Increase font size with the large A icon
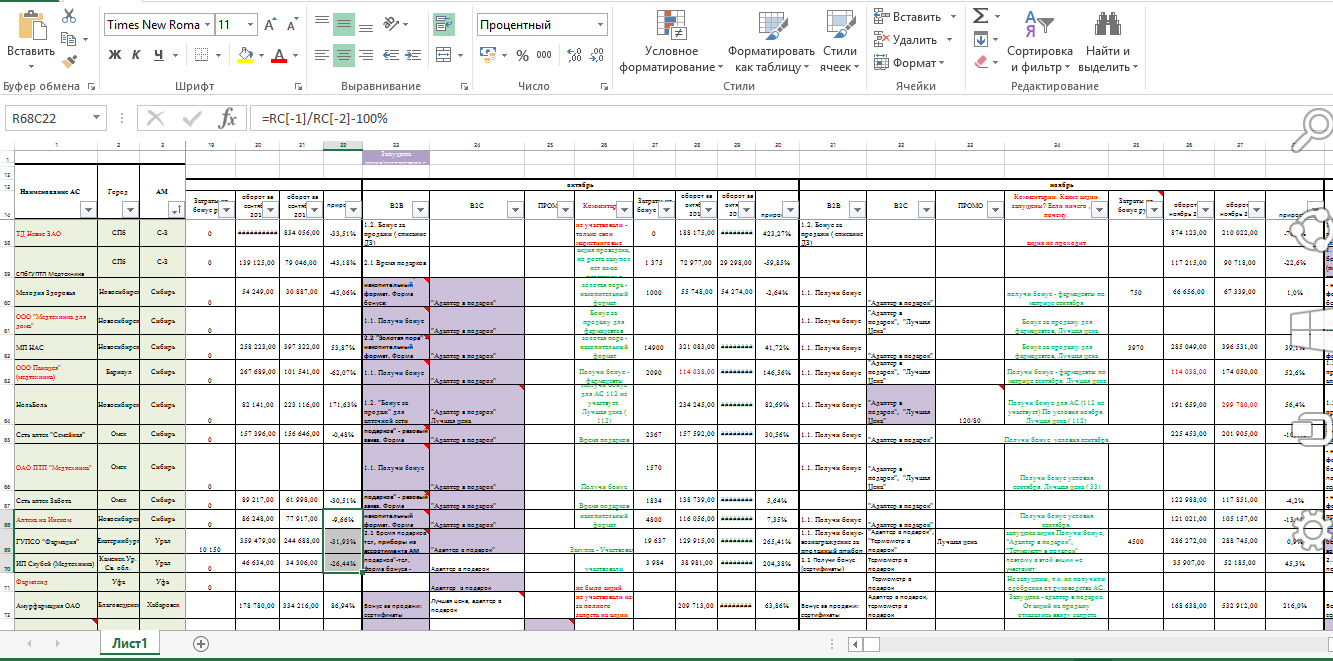Screen dimensions: 1333x661 pyautogui.click(x=270, y=25)
